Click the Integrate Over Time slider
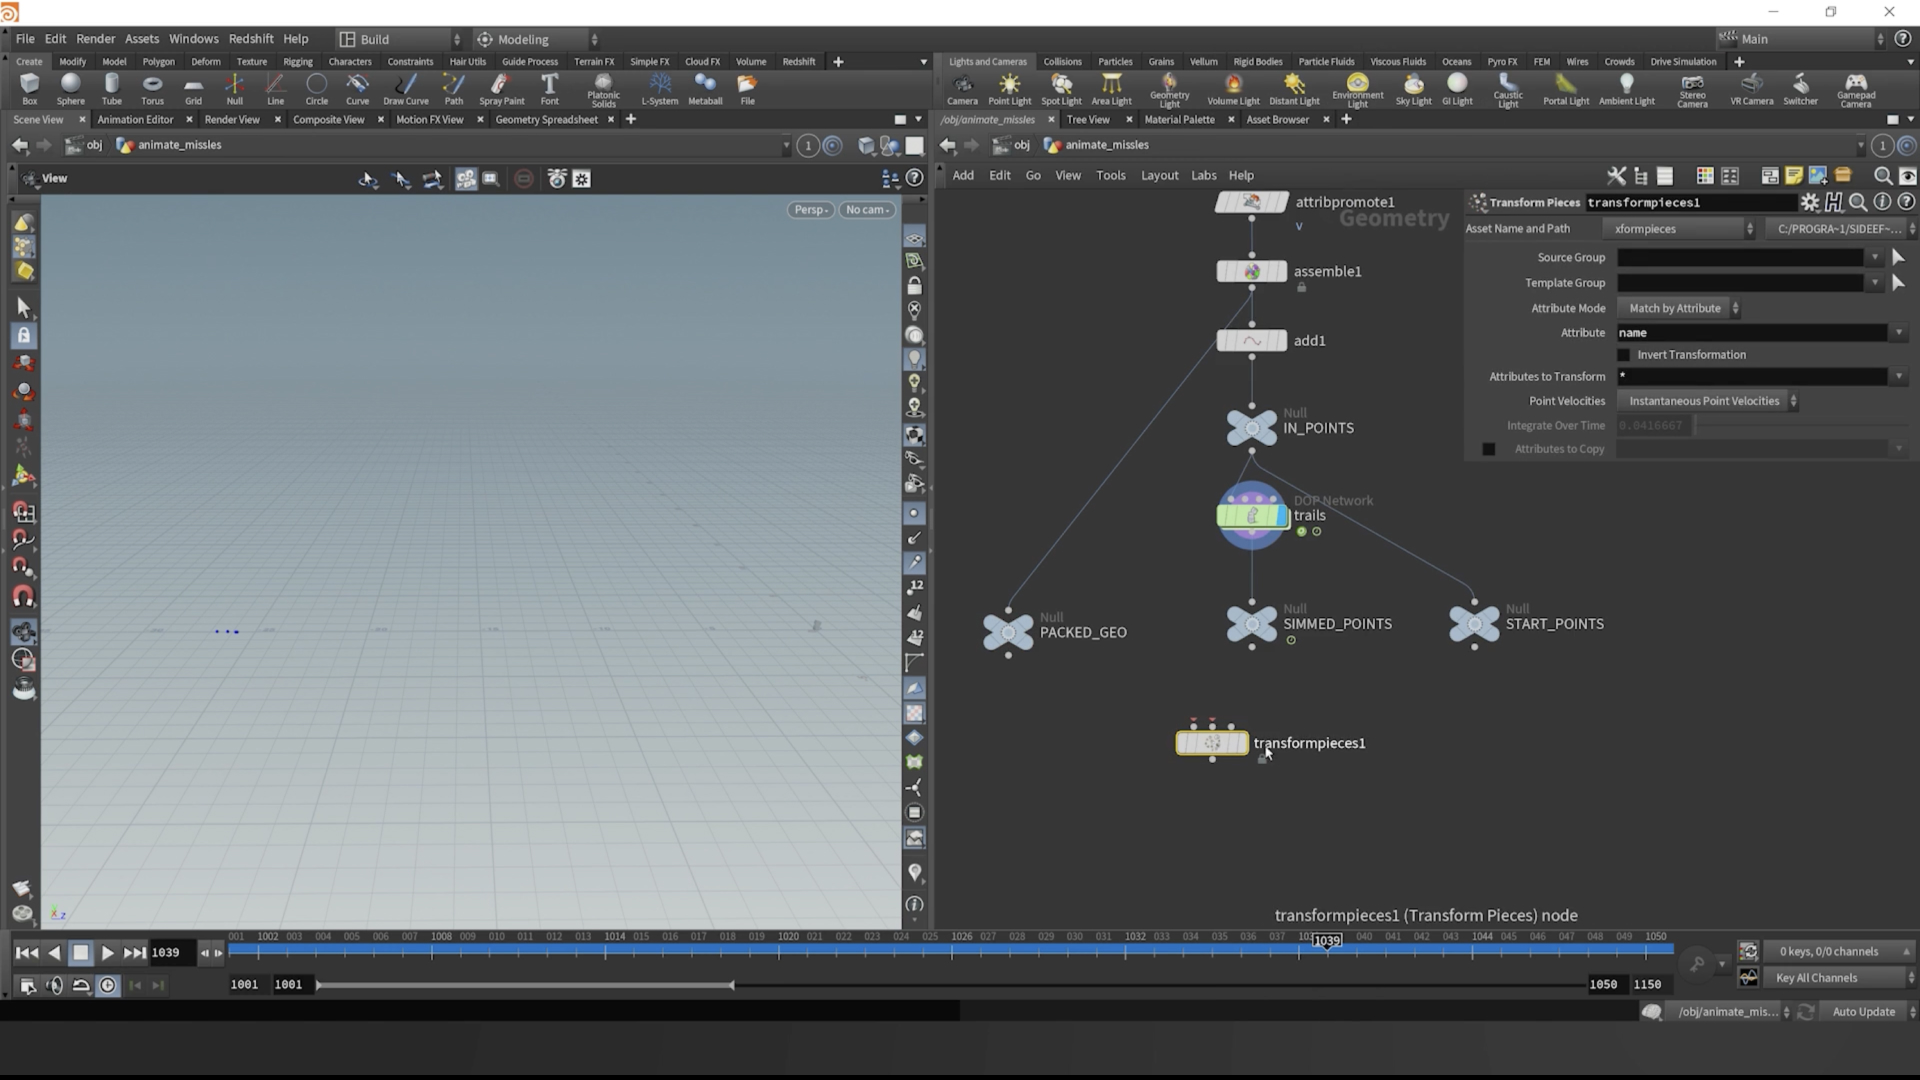The width and height of the screenshot is (1920, 1080). [1800, 426]
